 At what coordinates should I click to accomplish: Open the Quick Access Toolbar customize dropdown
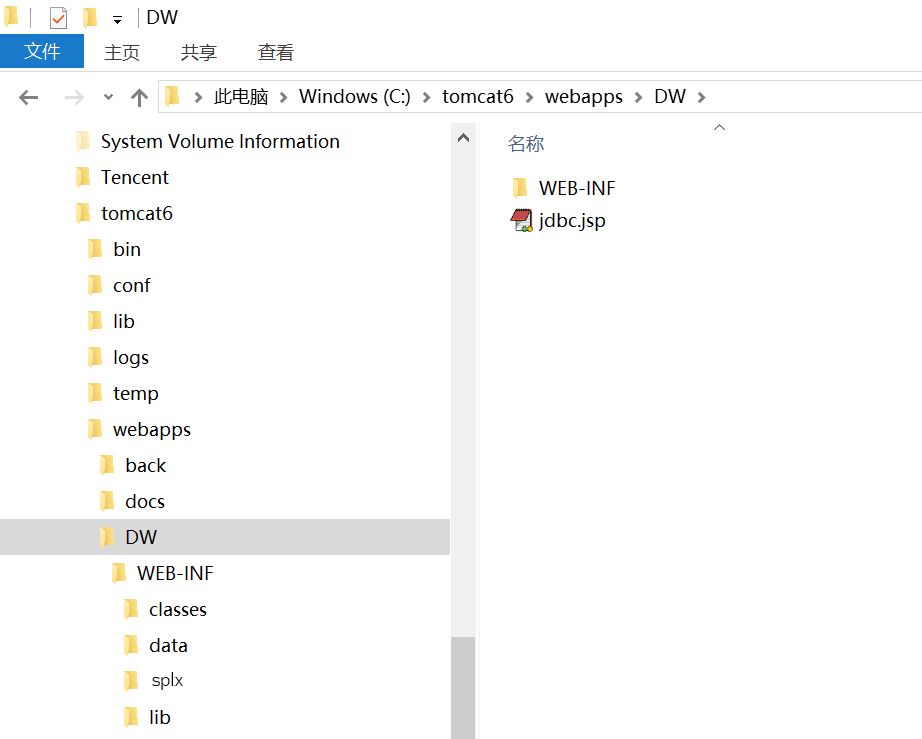click(117, 20)
